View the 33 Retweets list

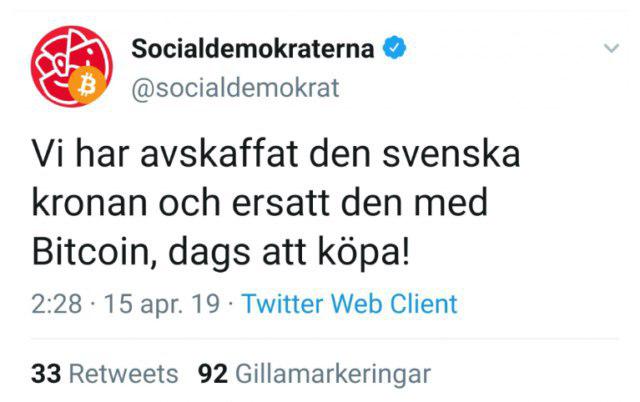pos(105,374)
